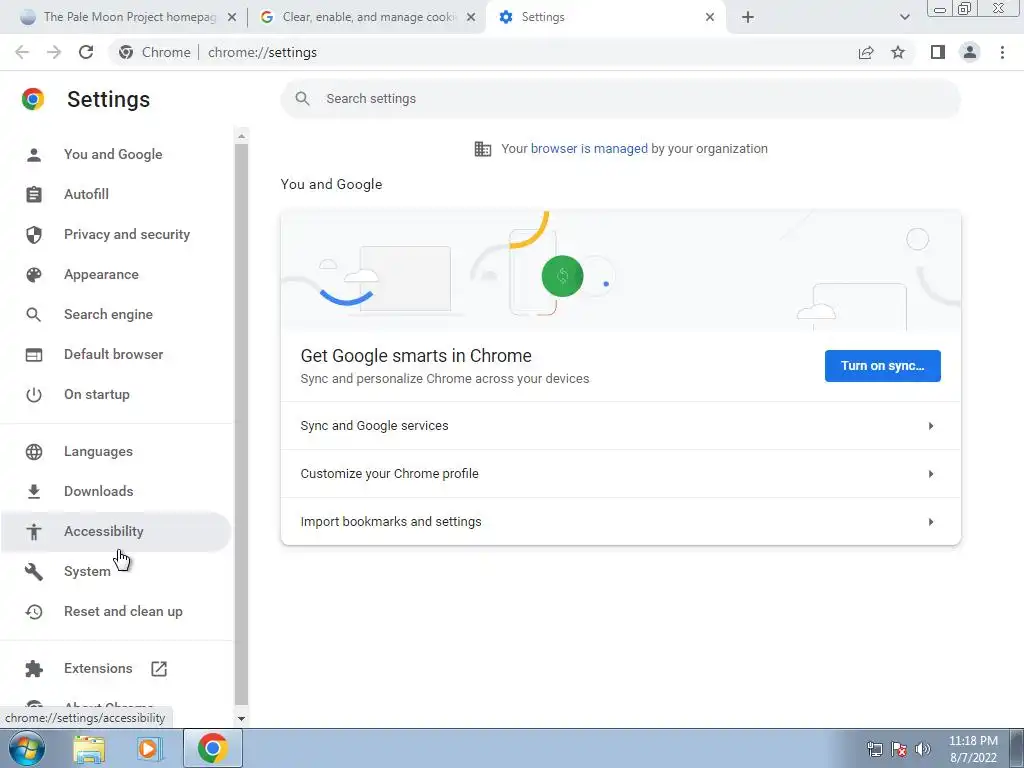Click the Action Center flag tray icon
Viewport: 1024px width, 768px height.
[x=899, y=749]
